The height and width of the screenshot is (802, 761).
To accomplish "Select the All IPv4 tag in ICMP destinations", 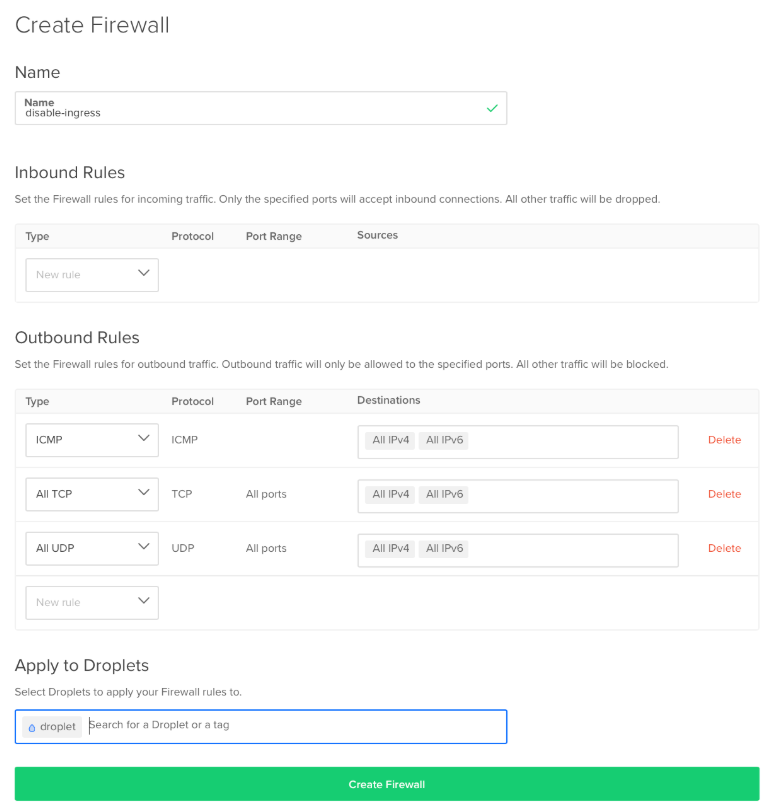I will pyautogui.click(x=391, y=440).
